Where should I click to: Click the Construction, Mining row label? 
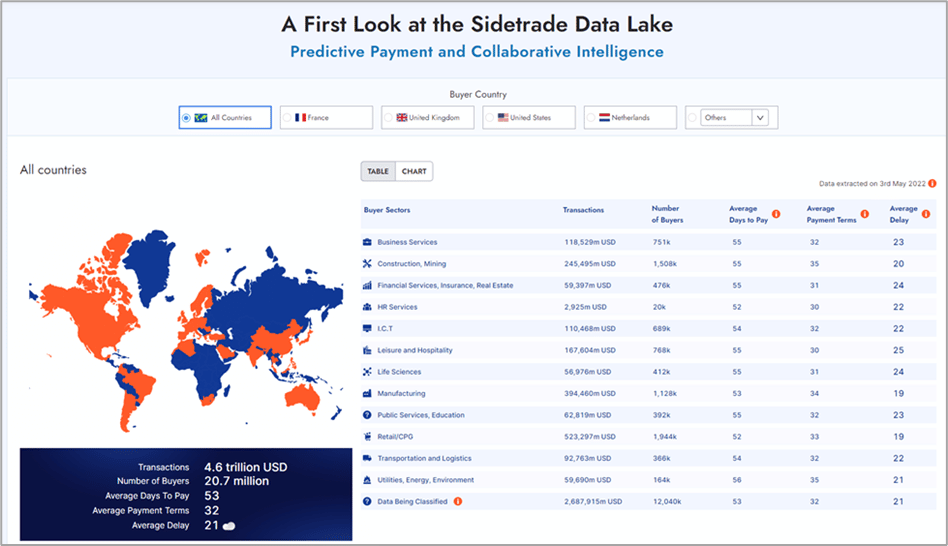412,264
